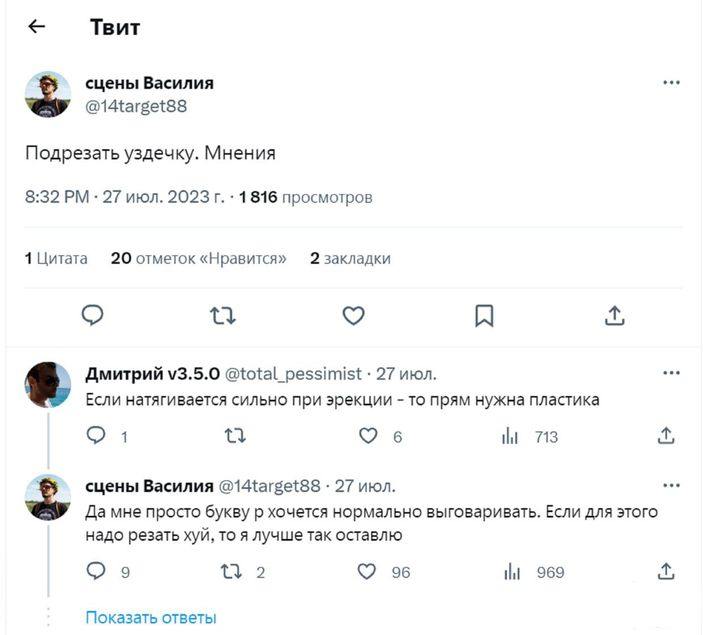Image resolution: width=725 pixels, height=635 pixels.
Task: Reply to the main tweet via comment icon
Action: coord(92,316)
